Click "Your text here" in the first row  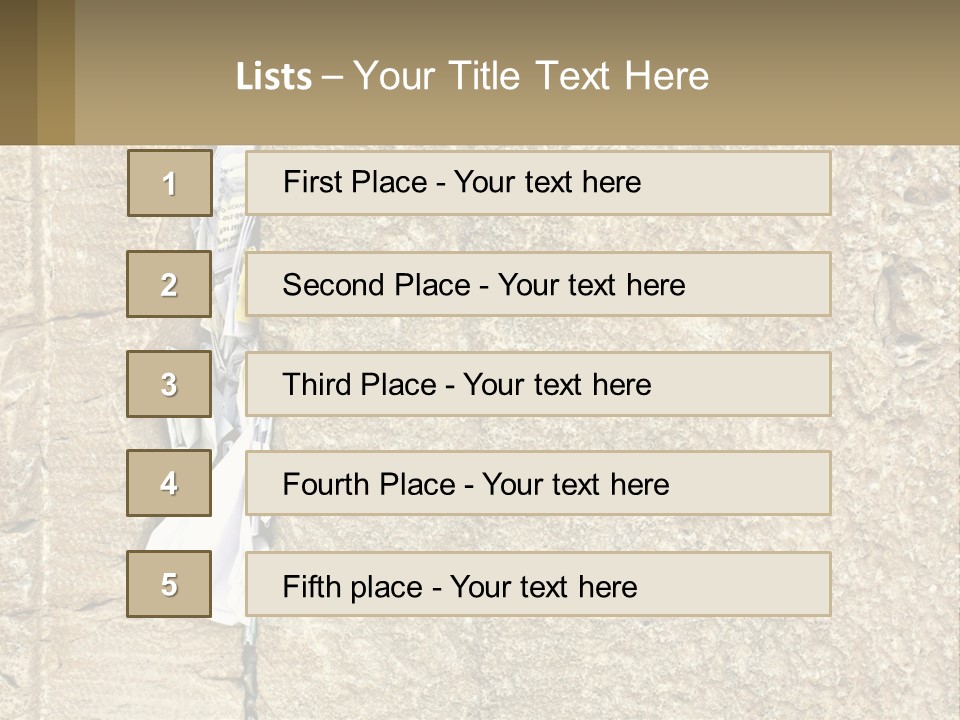point(547,182)
